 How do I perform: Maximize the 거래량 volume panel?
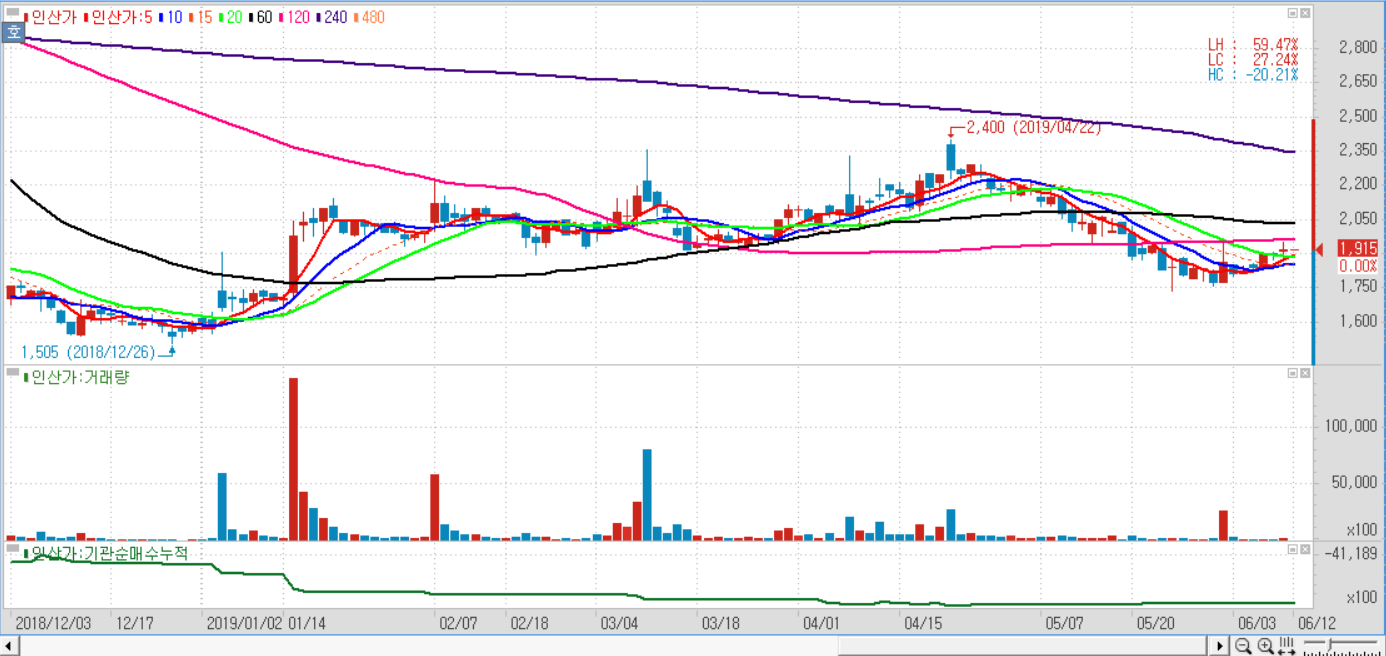pos(1293,373)
